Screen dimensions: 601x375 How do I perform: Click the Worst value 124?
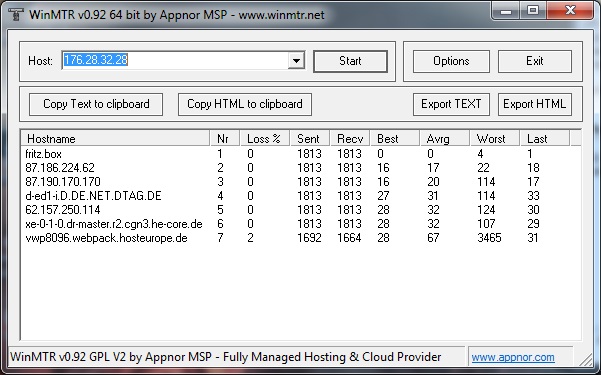[x=486, y=210]
